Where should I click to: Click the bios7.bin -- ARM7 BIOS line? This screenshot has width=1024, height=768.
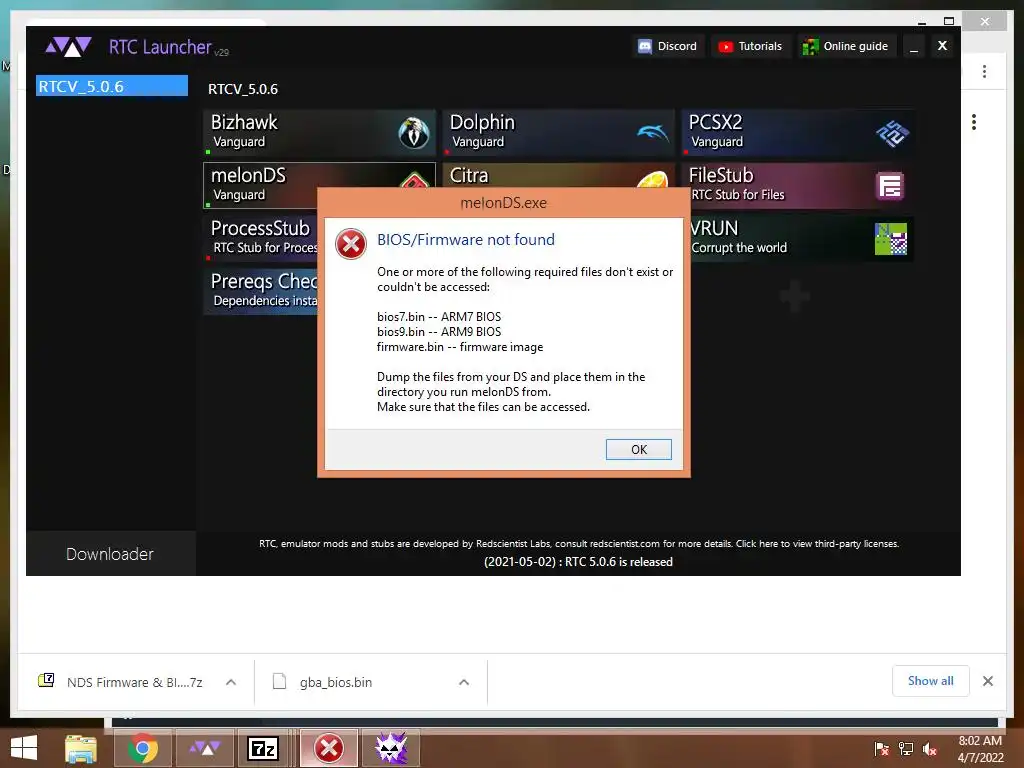[x=439, y=317]
